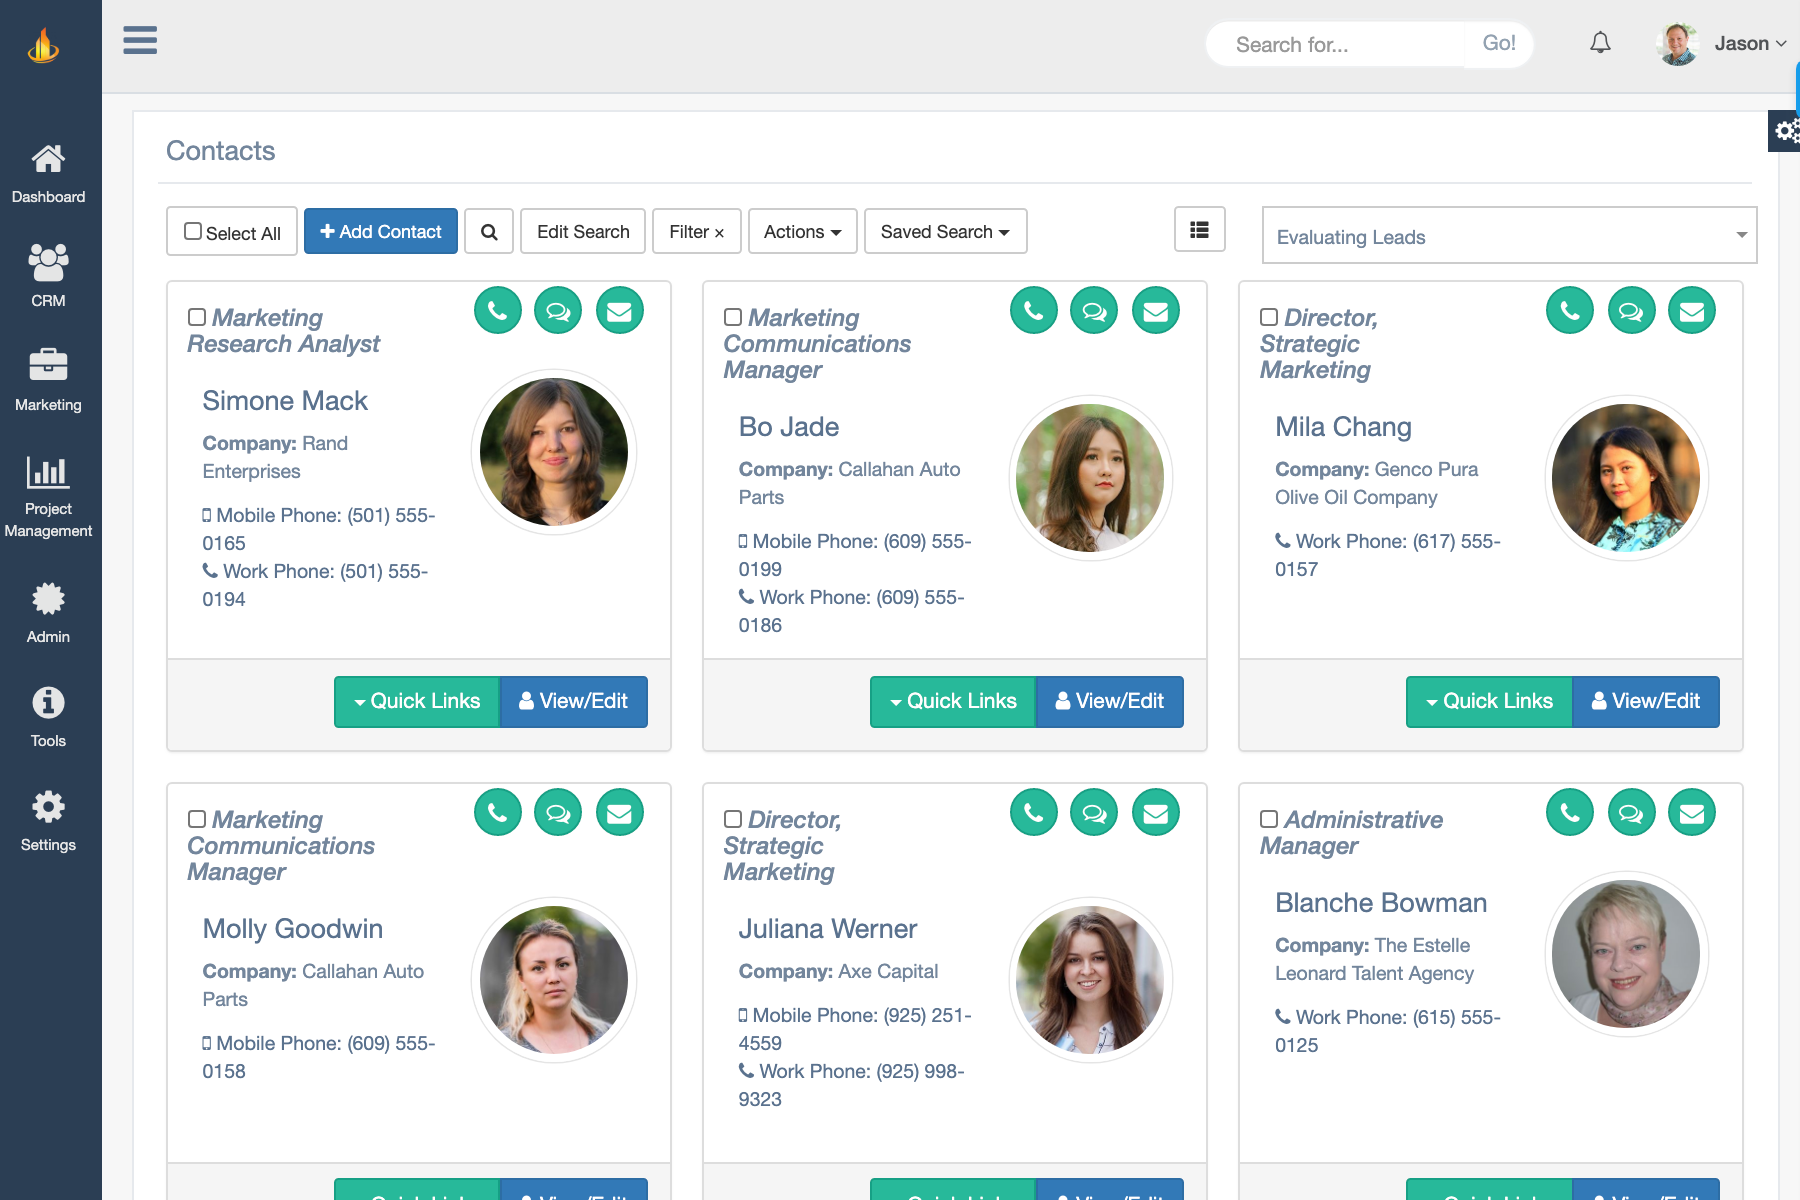Click the chat icon on Bo Jade's card
Viewport: 1800px width, 1200px height.
click(x=1094, y=311)
